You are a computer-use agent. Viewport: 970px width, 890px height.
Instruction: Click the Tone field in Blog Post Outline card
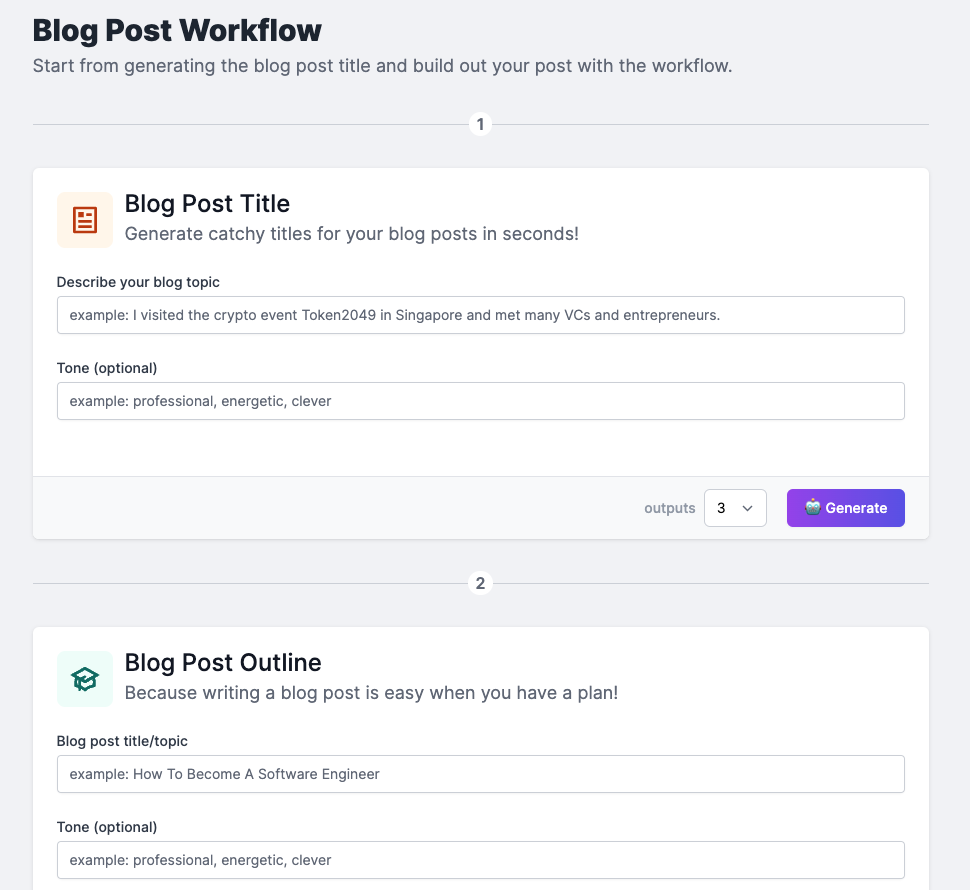(480, 860)
